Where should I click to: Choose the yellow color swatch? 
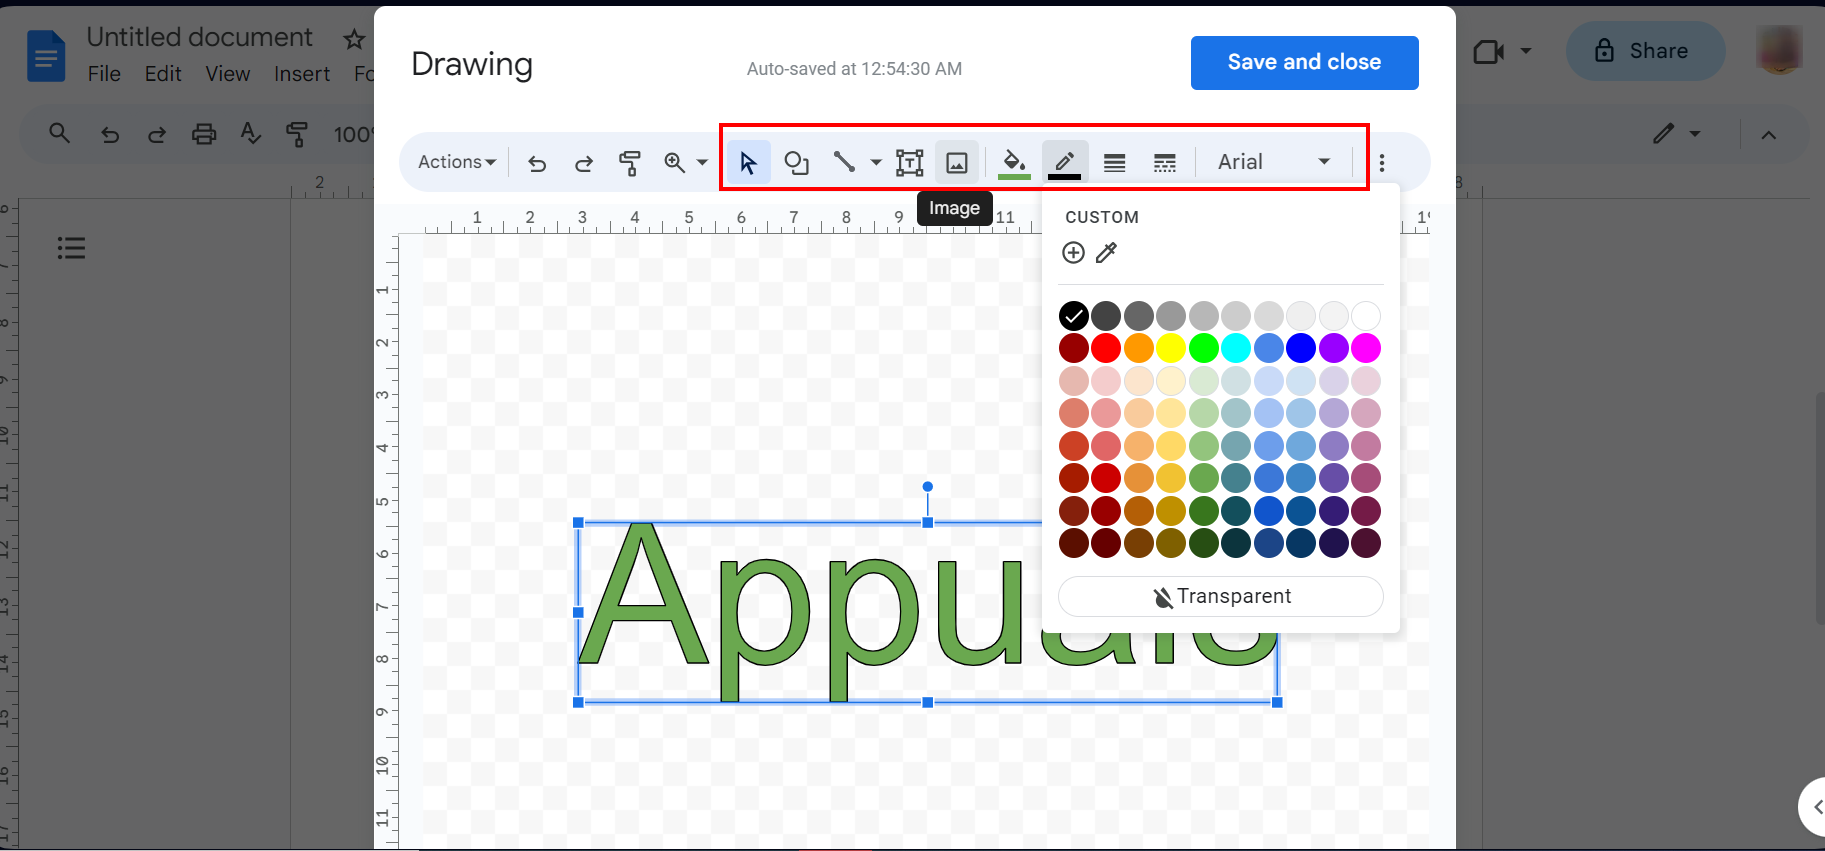tap(1171, 348)
